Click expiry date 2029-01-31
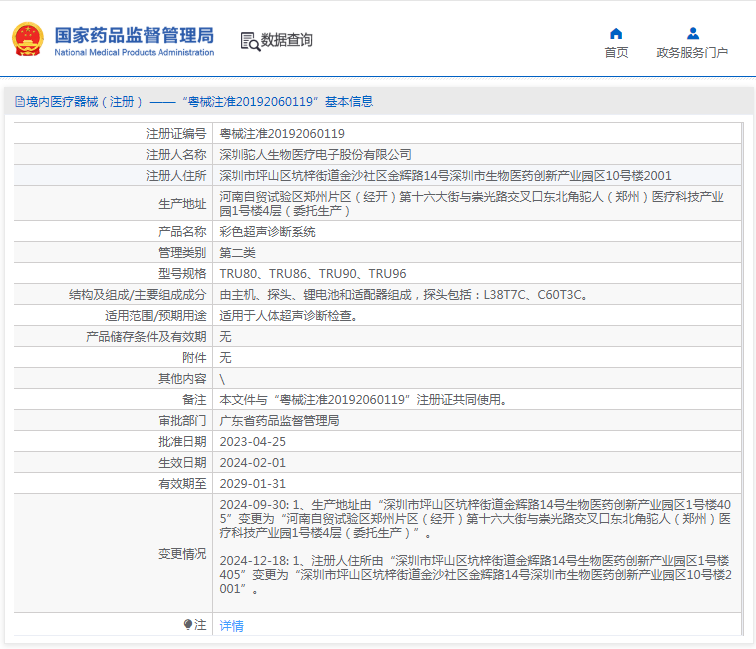The height and width of the screenshot is (649, 756). pyautogui.click(x=253, y=484)
